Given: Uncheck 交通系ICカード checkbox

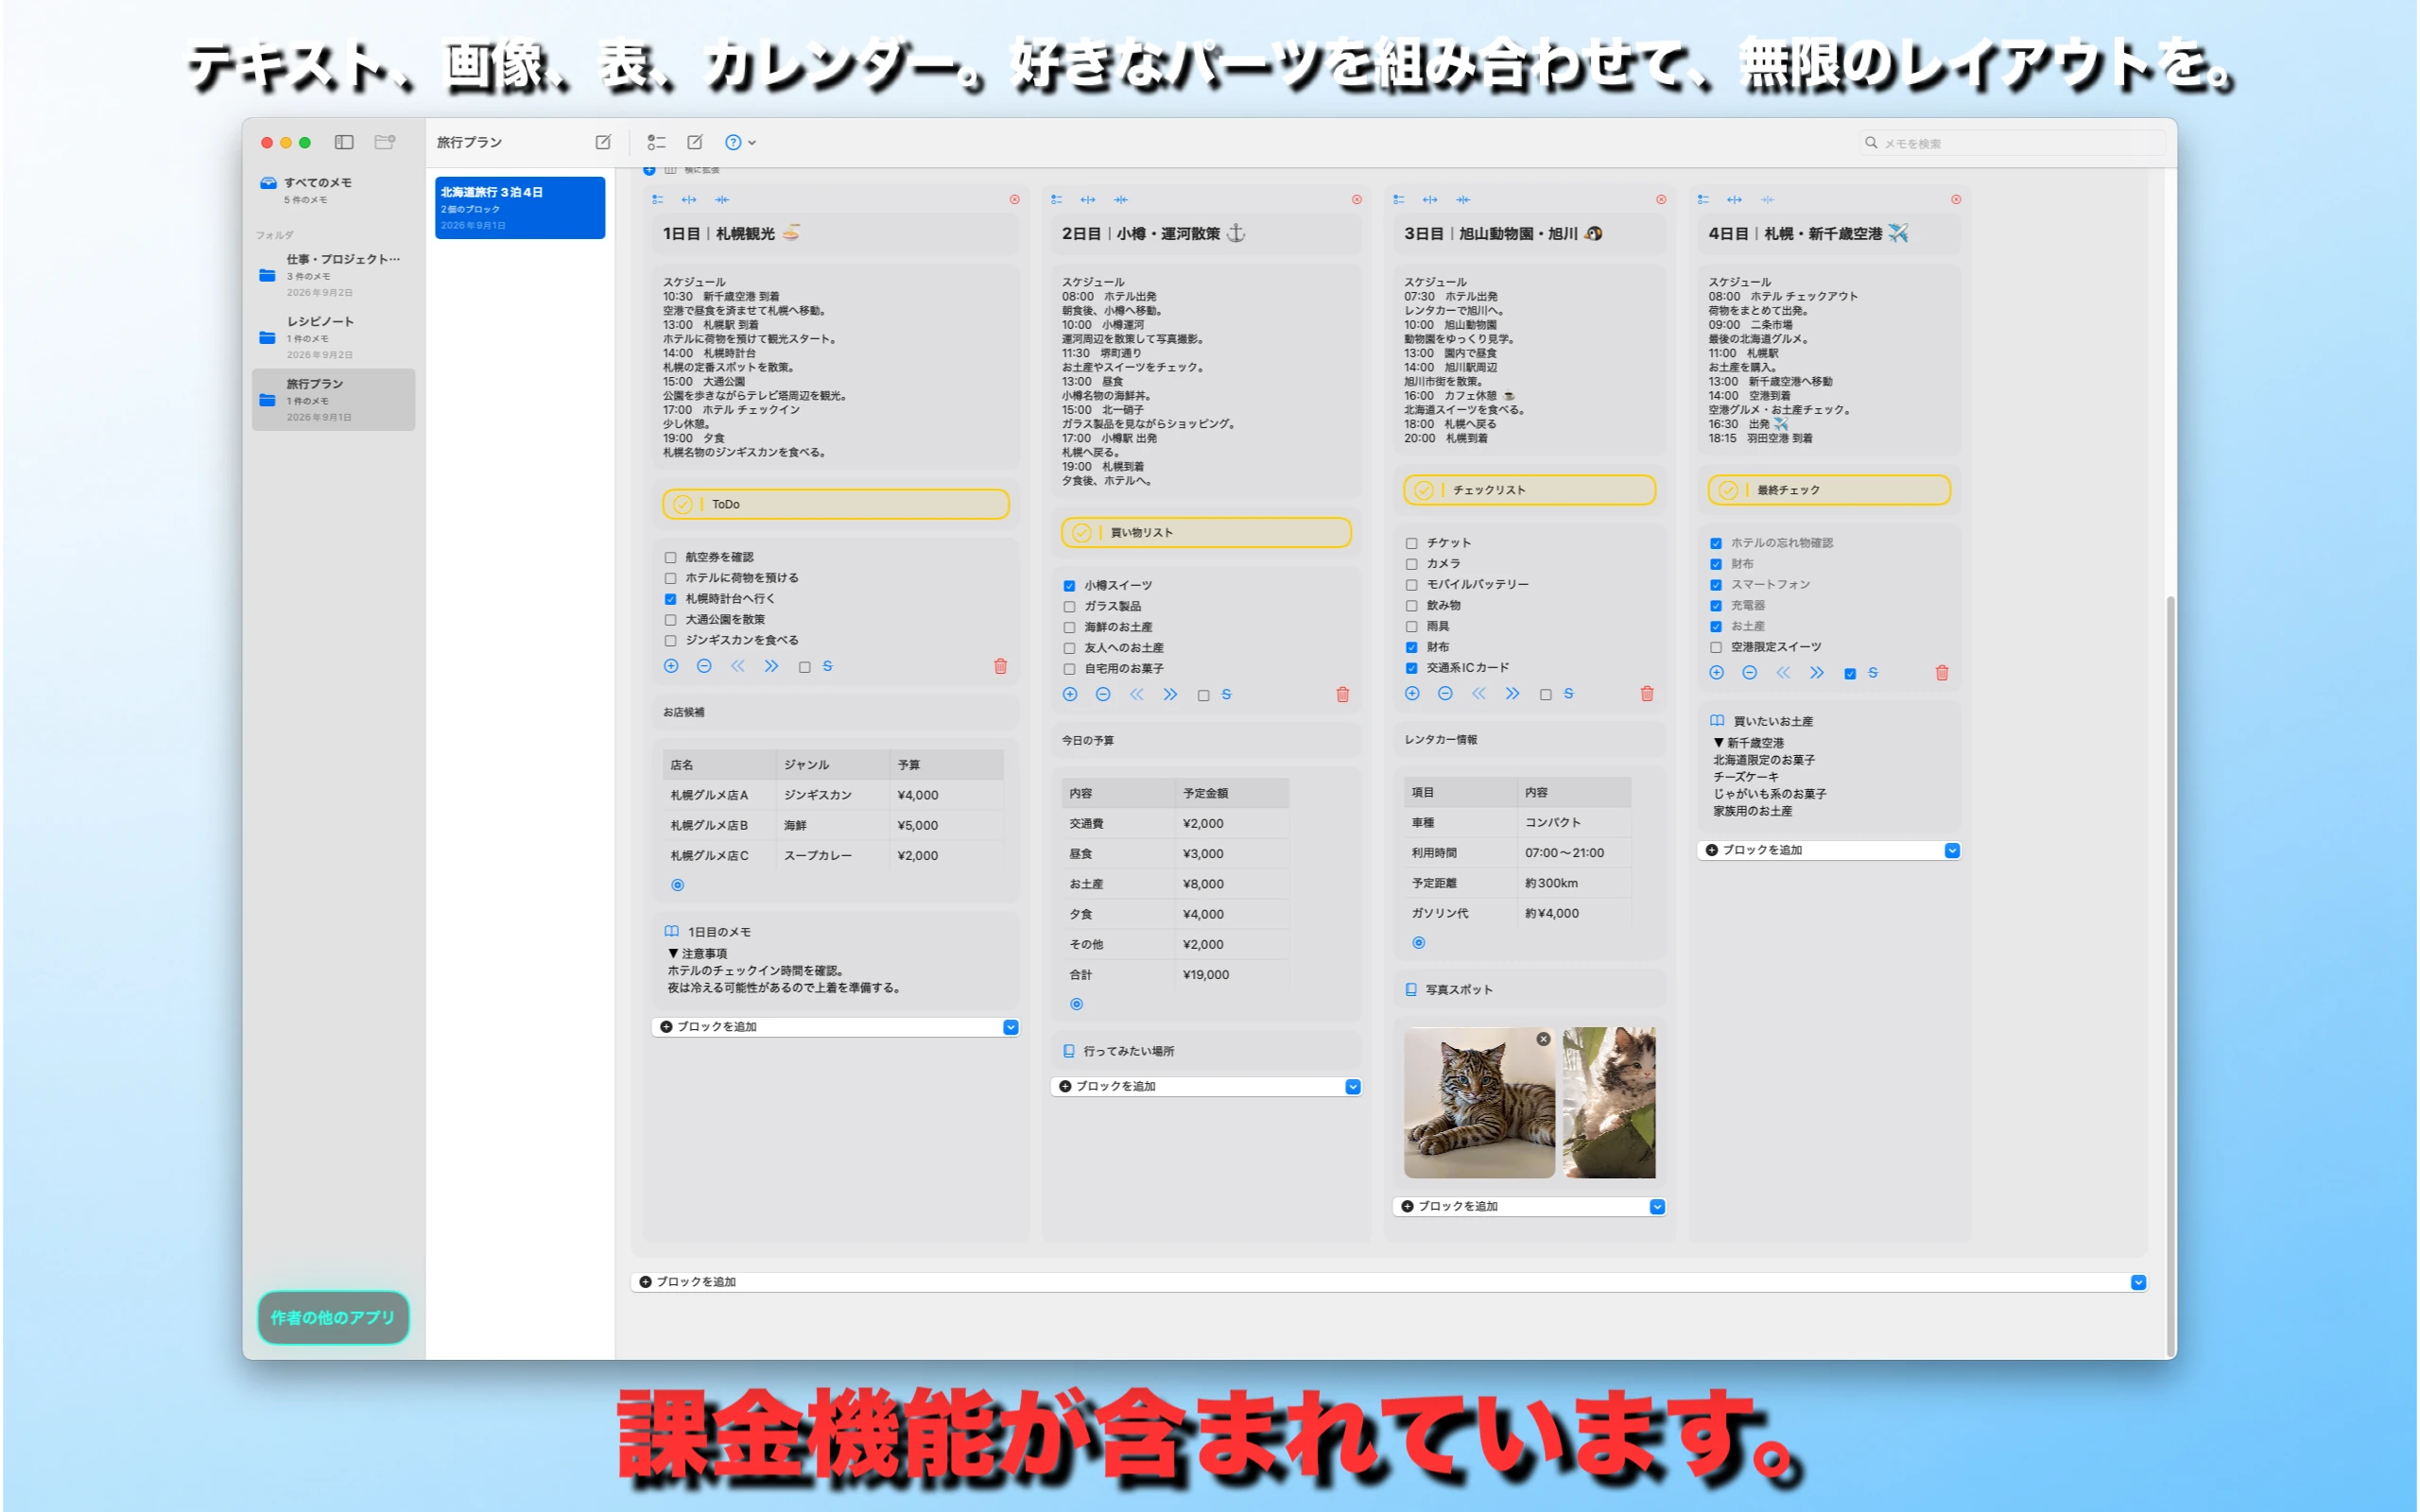Looking at the screenshot, I should 1412,668.
